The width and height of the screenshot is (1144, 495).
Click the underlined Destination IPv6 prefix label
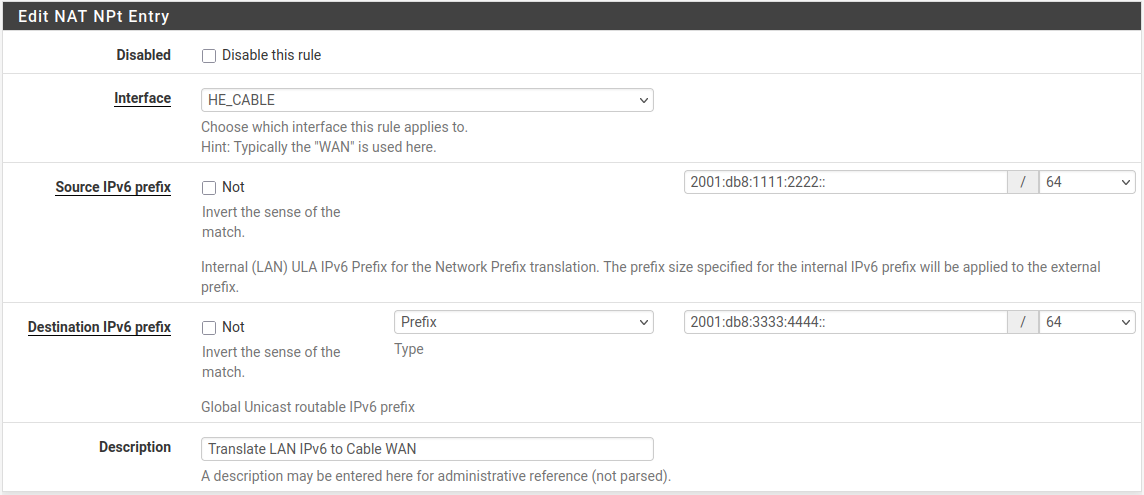point(99,327)
